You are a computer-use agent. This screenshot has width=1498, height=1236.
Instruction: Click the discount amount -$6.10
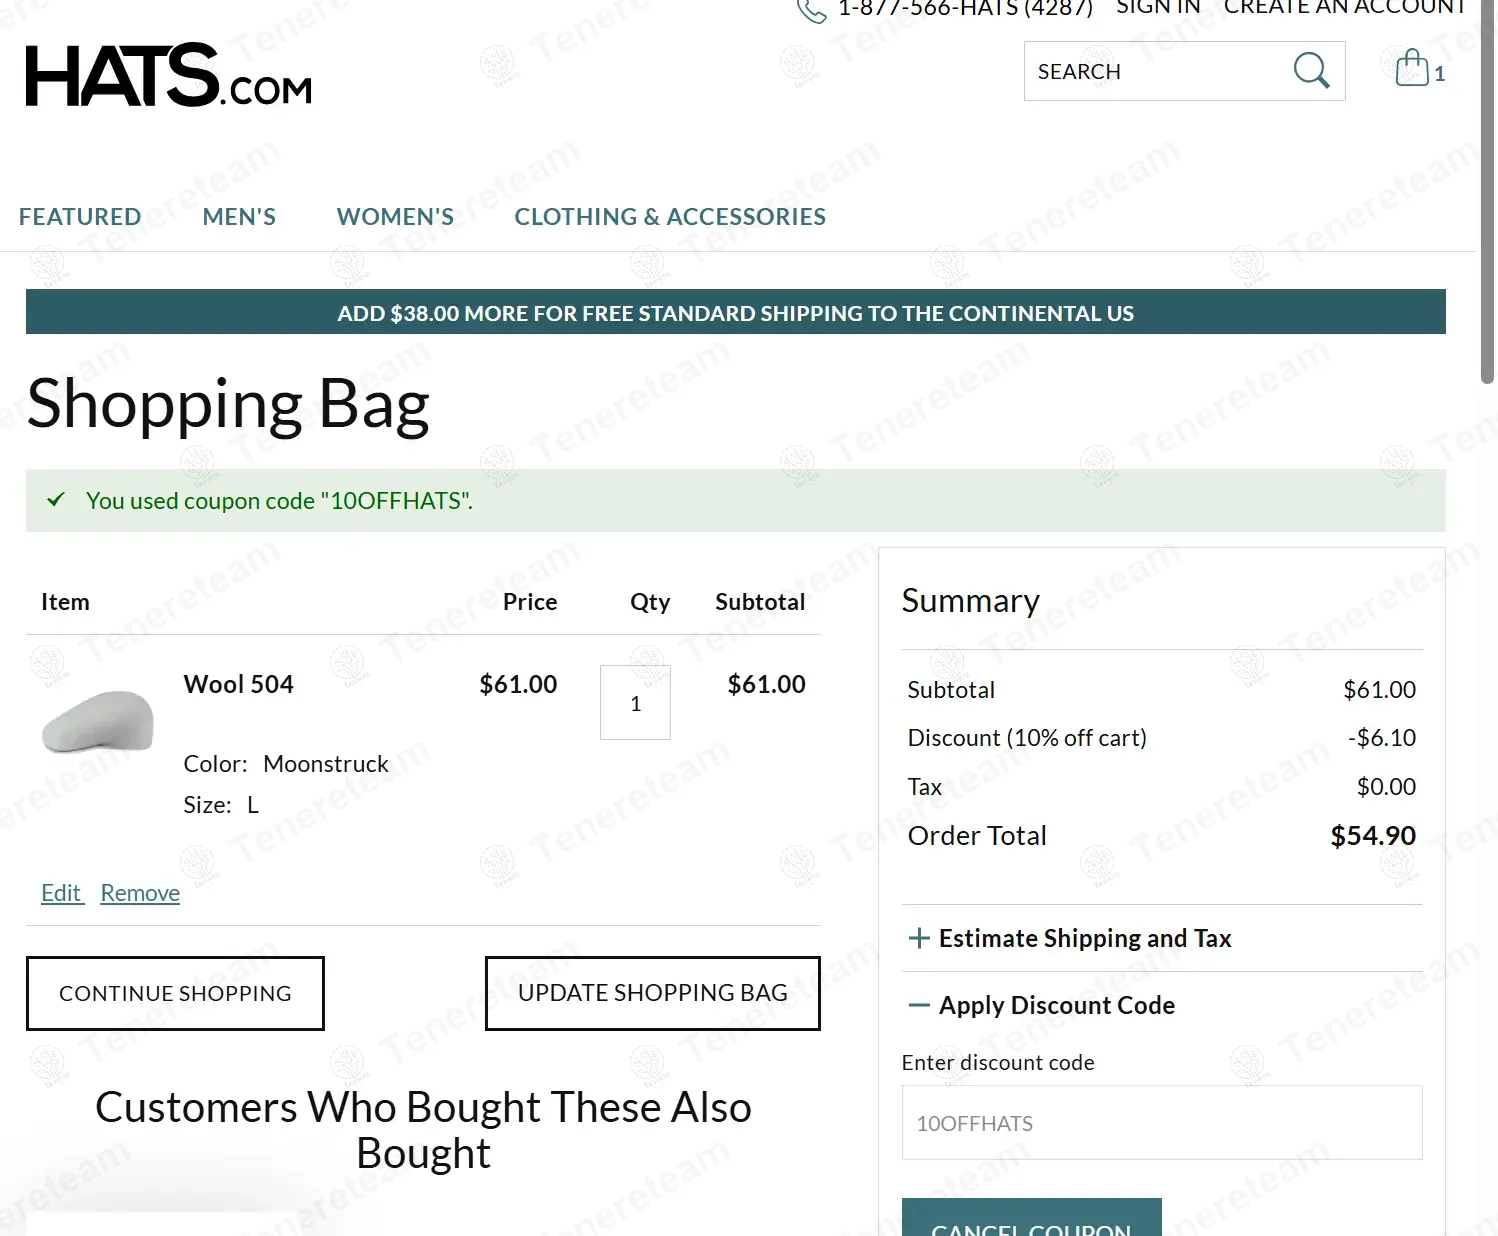tap(1382, 738)
